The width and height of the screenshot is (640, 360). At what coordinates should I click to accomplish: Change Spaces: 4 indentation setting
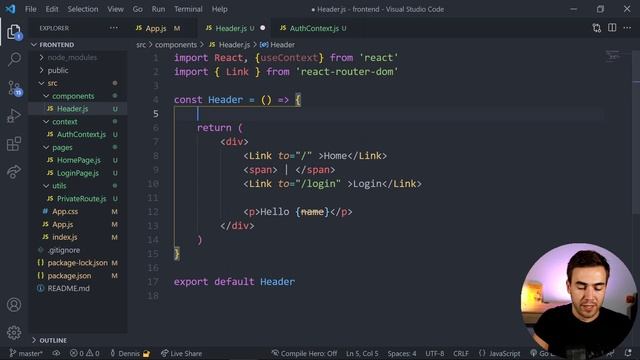pyautogui.click(x=402, y=353)
